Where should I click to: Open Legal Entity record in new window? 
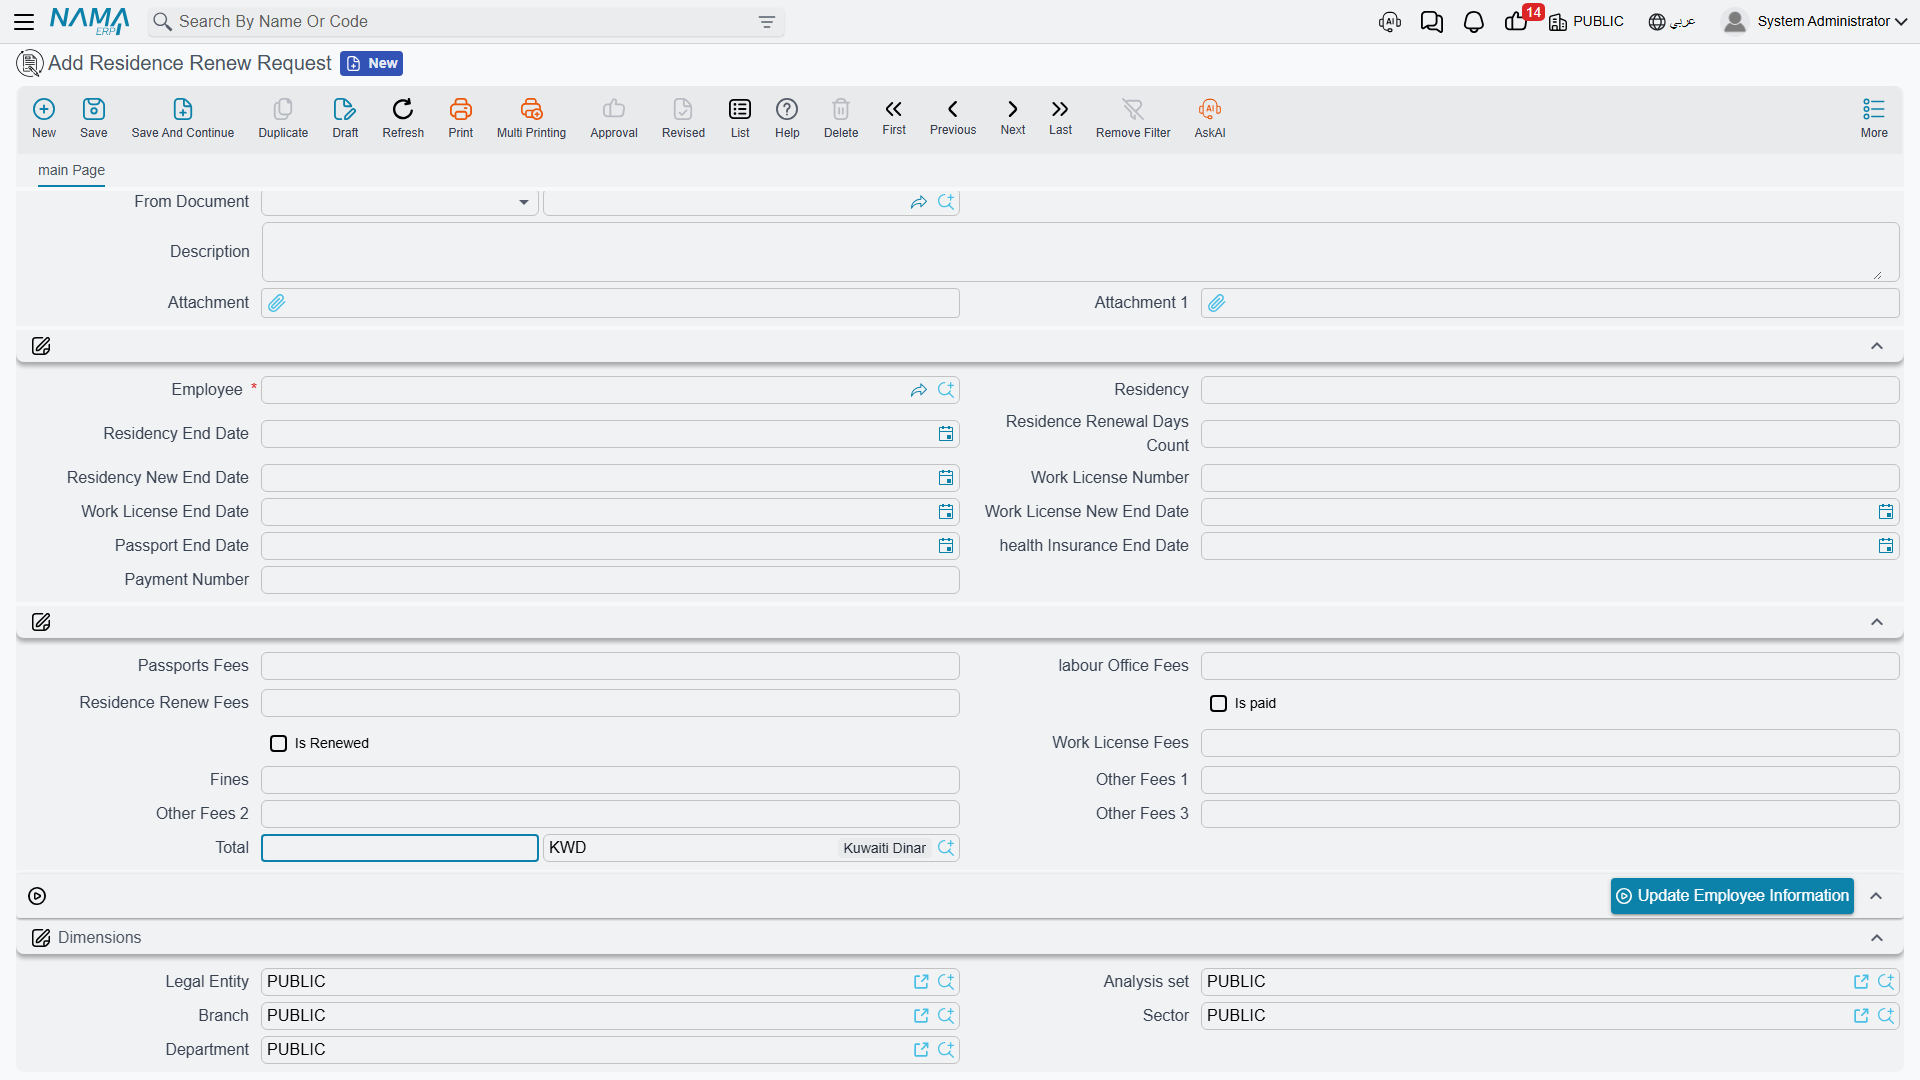point(921,982)
